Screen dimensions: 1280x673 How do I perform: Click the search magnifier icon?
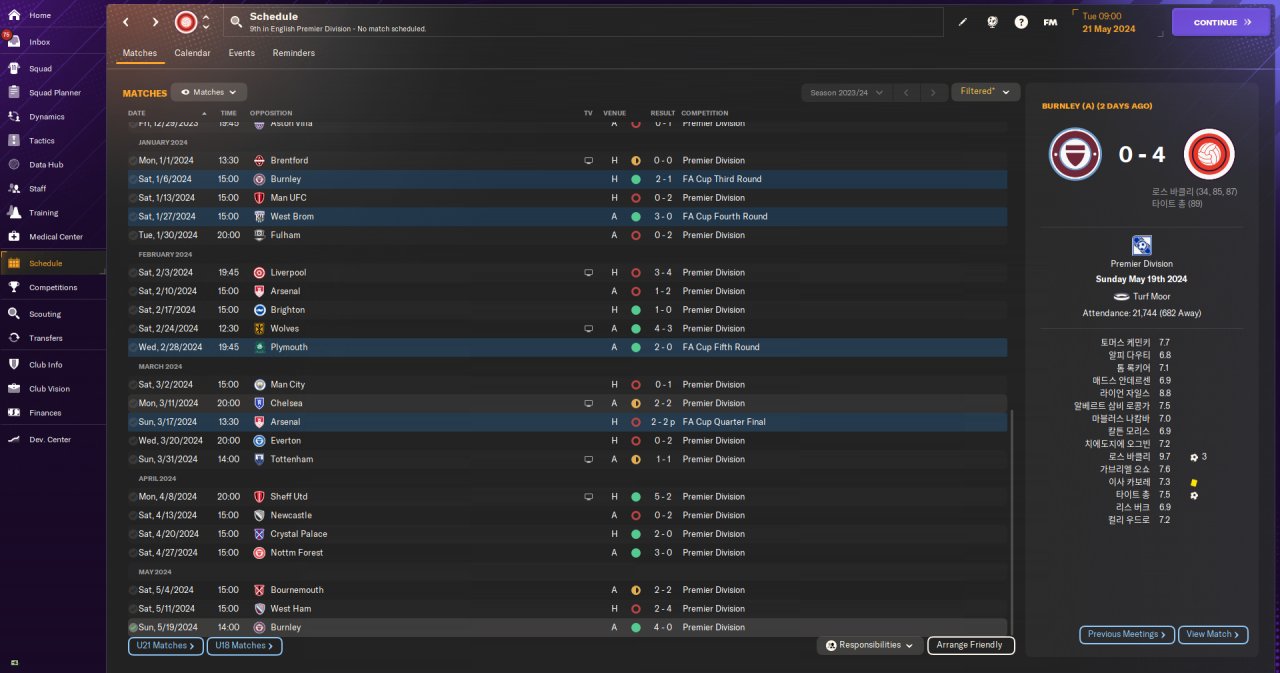click(x=235, y=21)
